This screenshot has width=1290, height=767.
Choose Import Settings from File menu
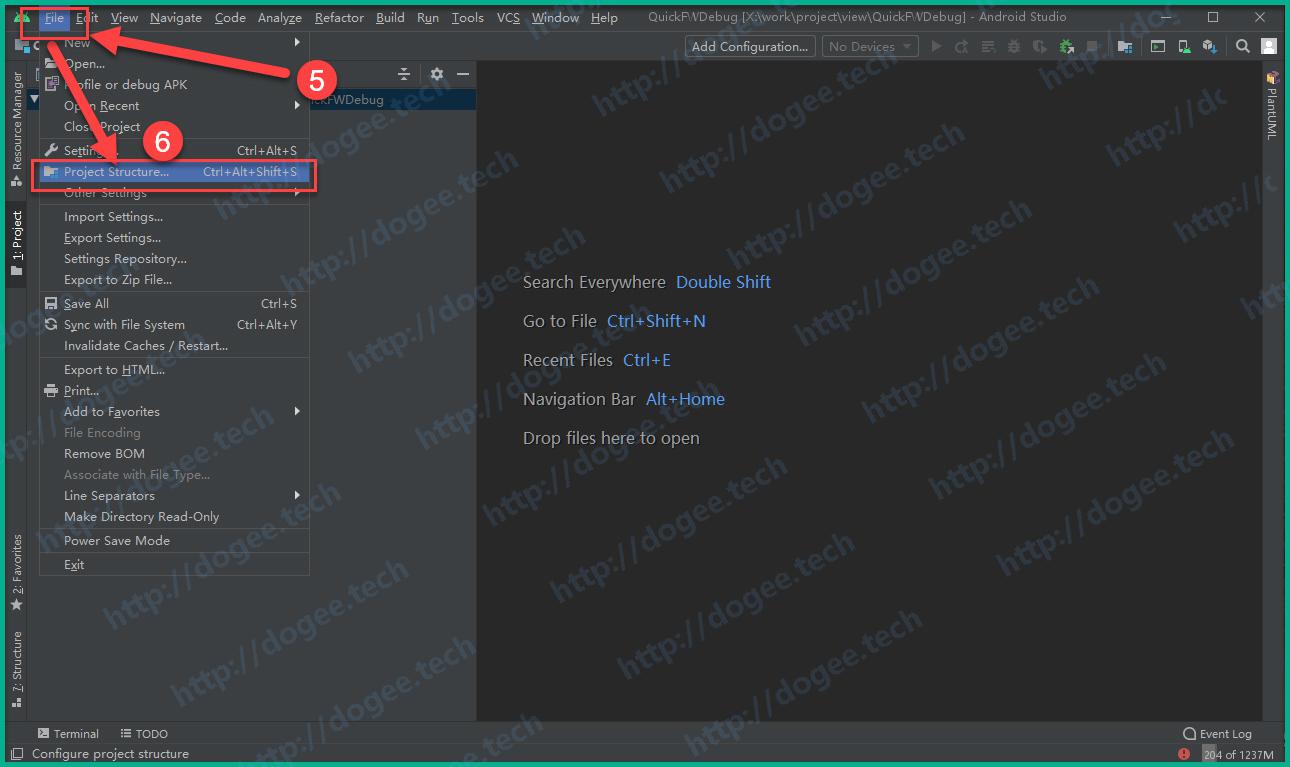pyautogui.click(x=174, y=217)
